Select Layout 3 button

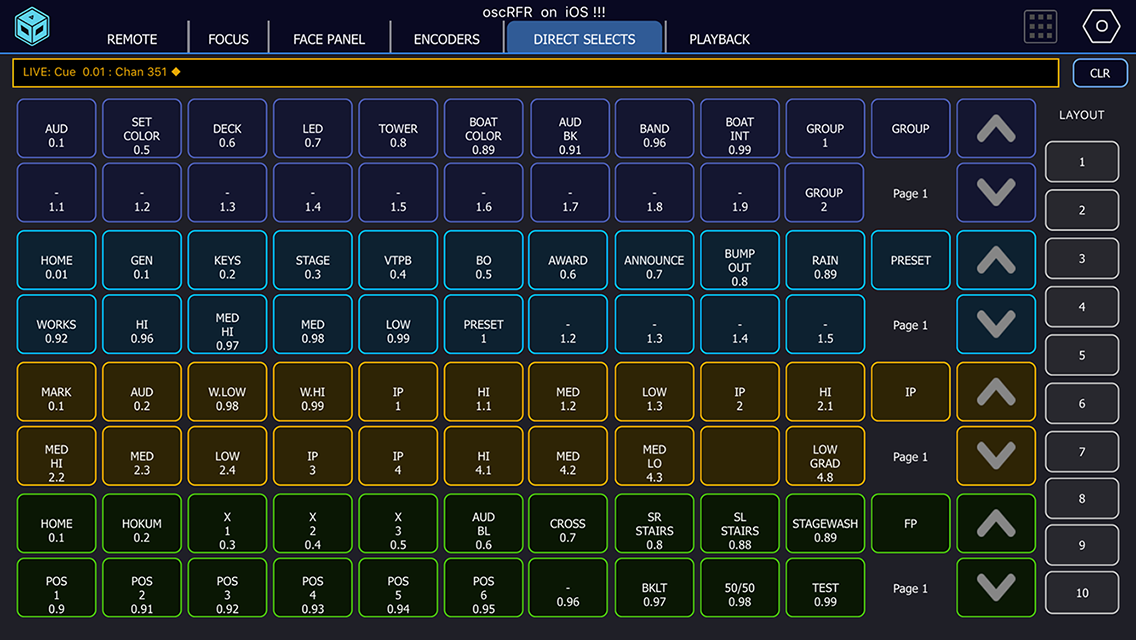tap(1082, 259)
